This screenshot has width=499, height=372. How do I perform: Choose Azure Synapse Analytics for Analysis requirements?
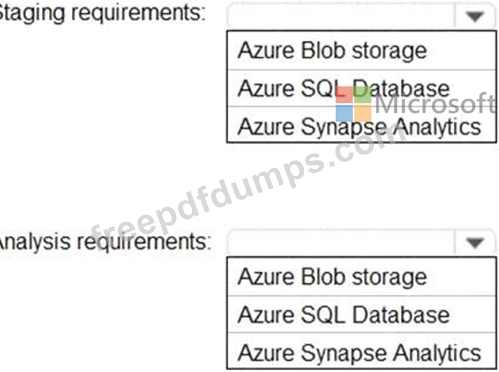pyautogui.click(x=361, y=352)
